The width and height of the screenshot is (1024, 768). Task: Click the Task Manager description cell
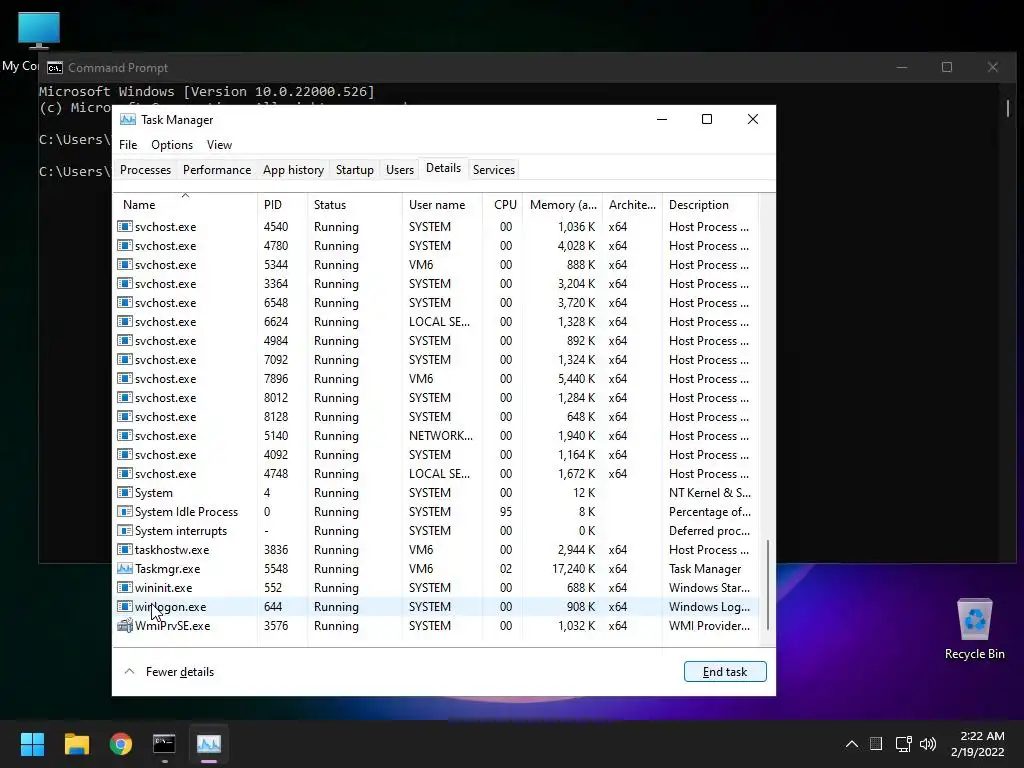pos(705,569)
